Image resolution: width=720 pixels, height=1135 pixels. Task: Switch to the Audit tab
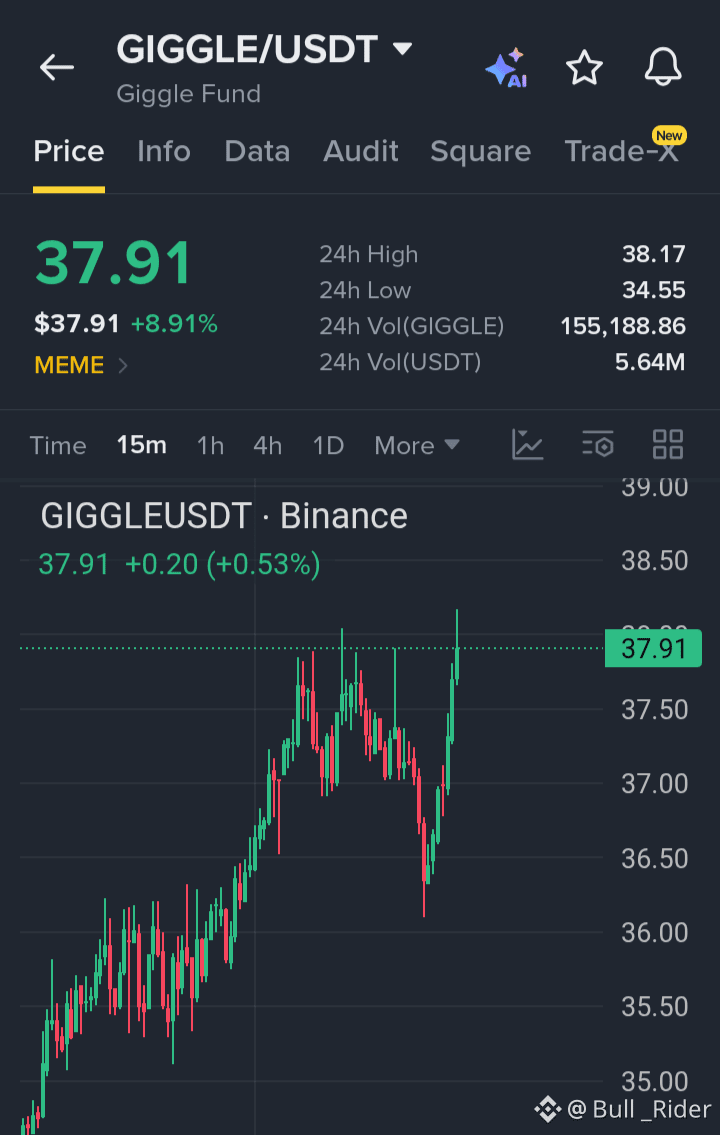point(360,152)
